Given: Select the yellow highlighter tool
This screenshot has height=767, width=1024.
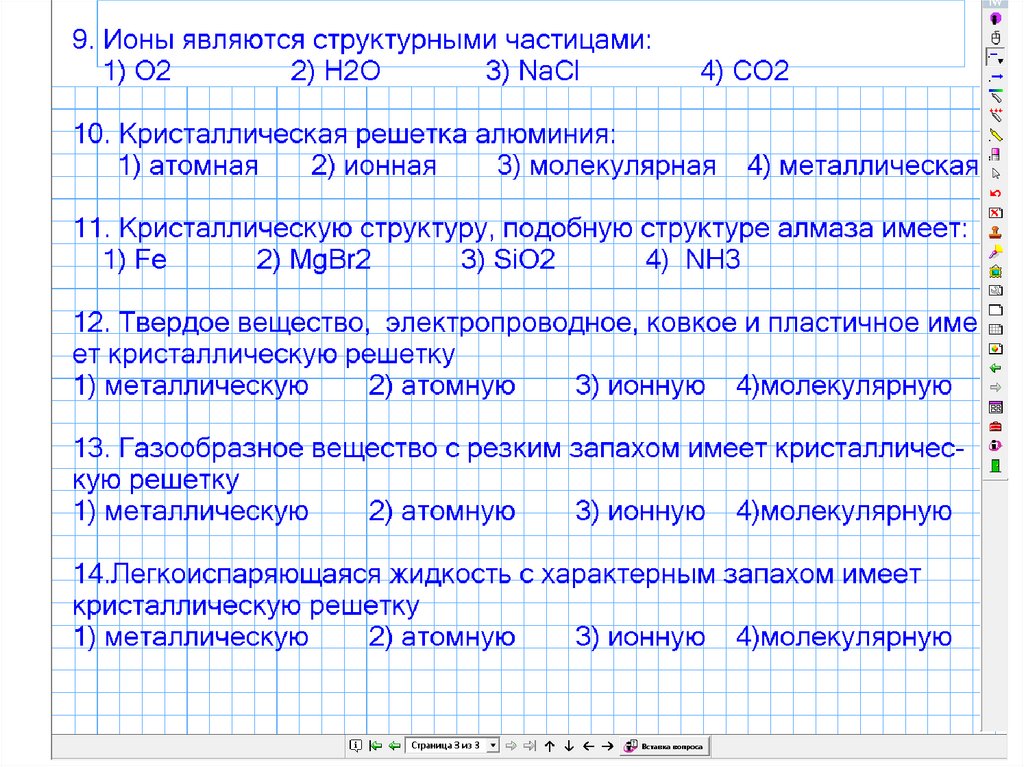Looking at the screenshot, I should tap(995, 135).
